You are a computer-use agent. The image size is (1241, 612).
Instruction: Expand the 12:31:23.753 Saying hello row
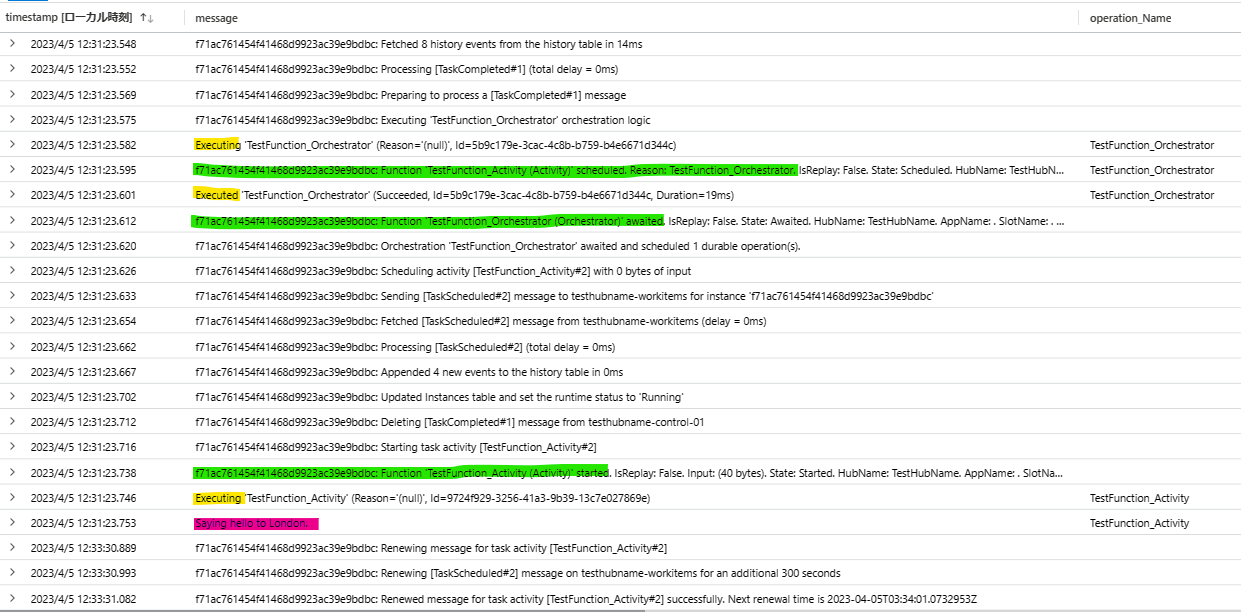tap(12, 523)
